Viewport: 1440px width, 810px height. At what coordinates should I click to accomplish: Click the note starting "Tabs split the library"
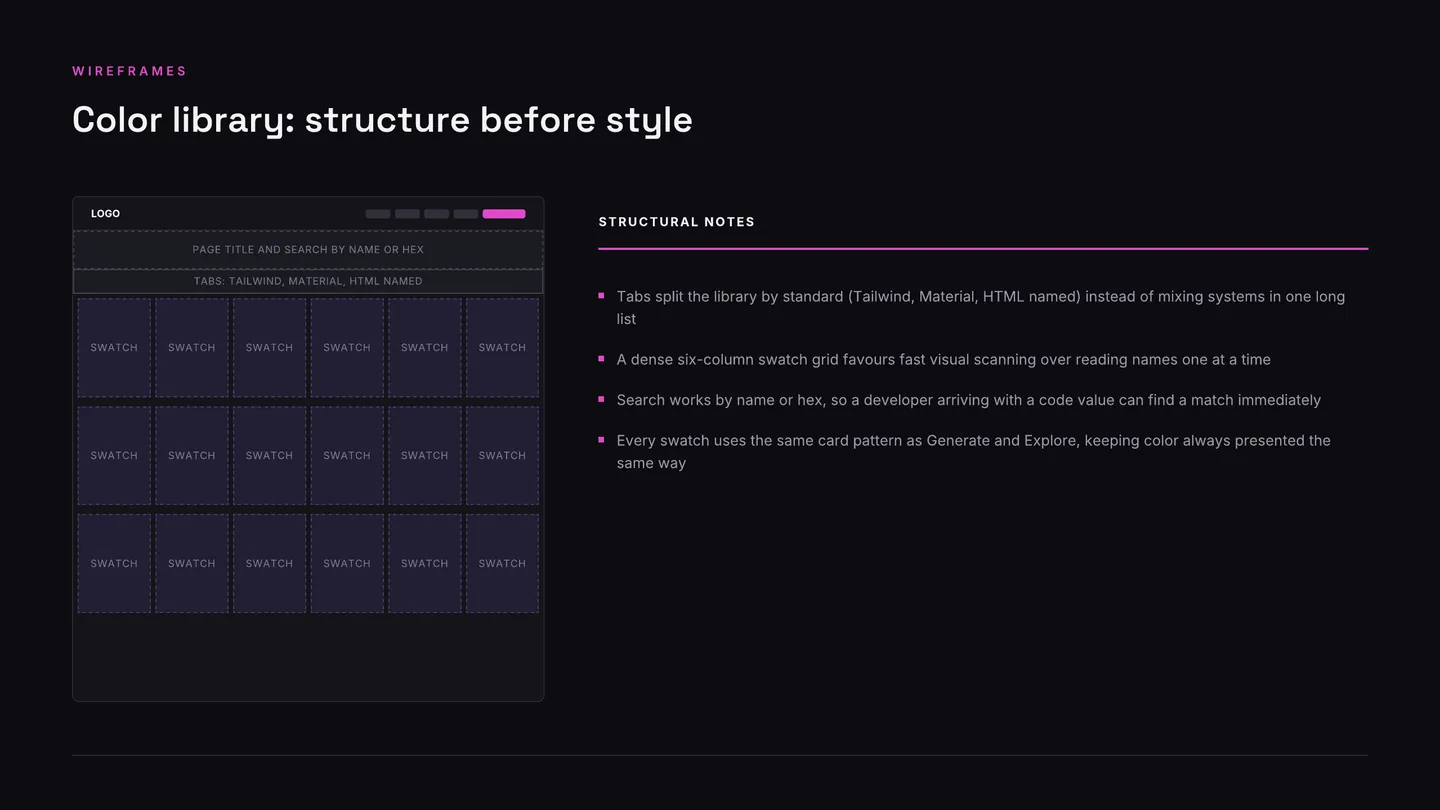pos(981,308)
